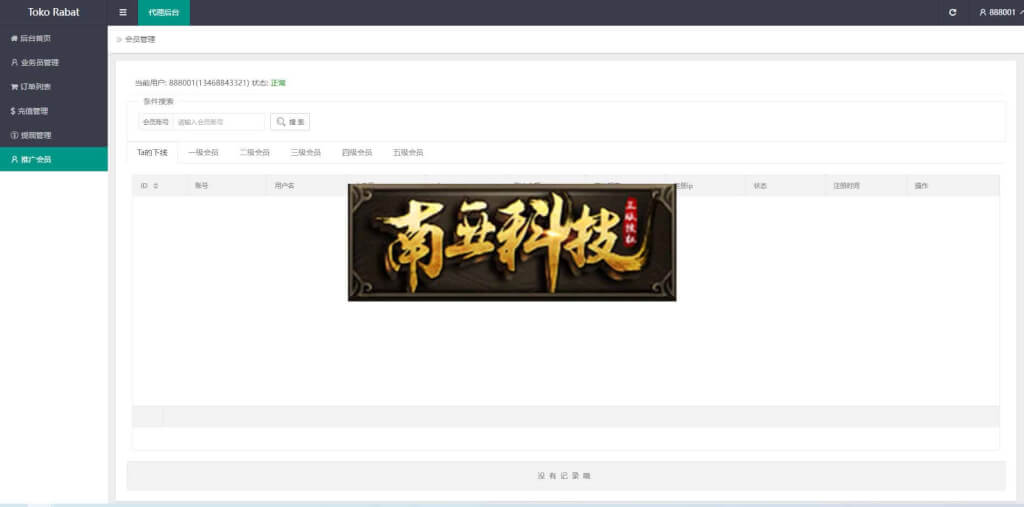1024x507 pixels.
Task: Switch to the 三级会员 tab
Action: 306,152
